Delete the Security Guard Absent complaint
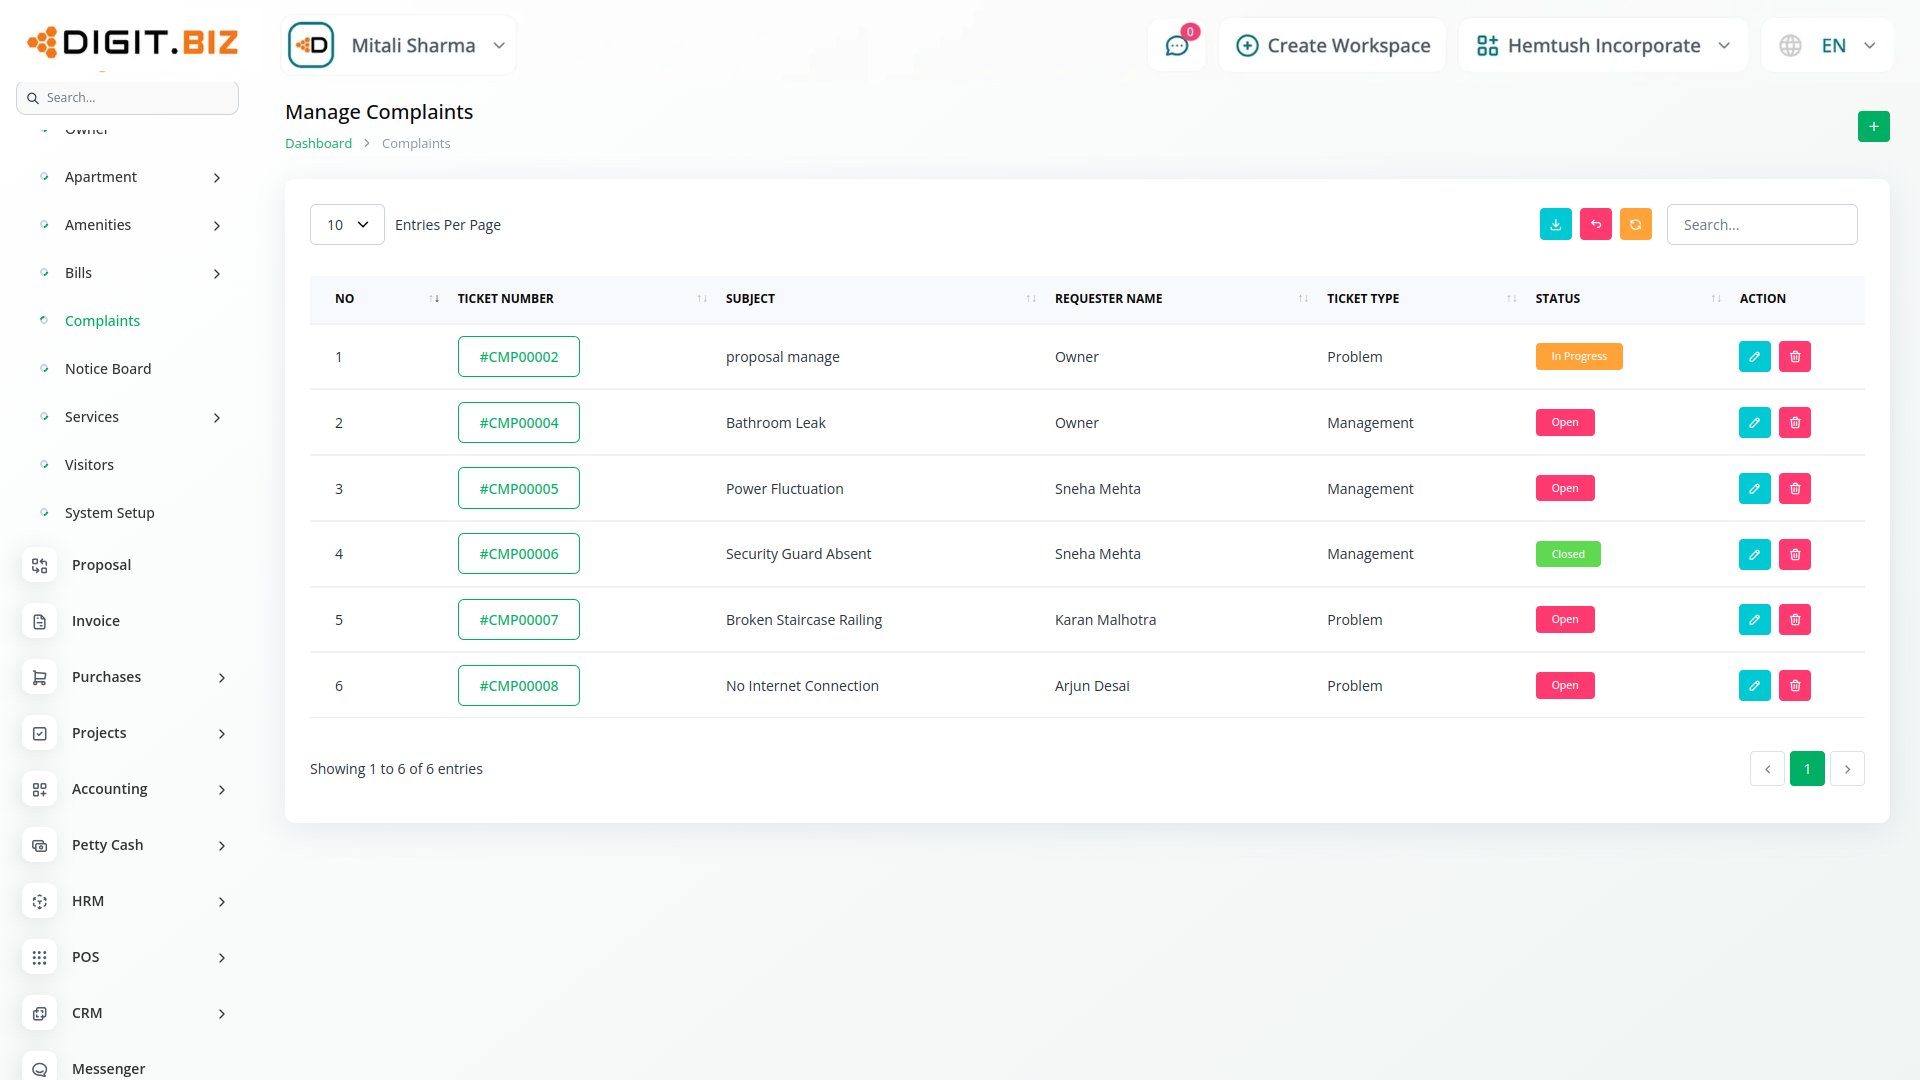This screenshot has width=1920, height=1080. point(1794,554)
